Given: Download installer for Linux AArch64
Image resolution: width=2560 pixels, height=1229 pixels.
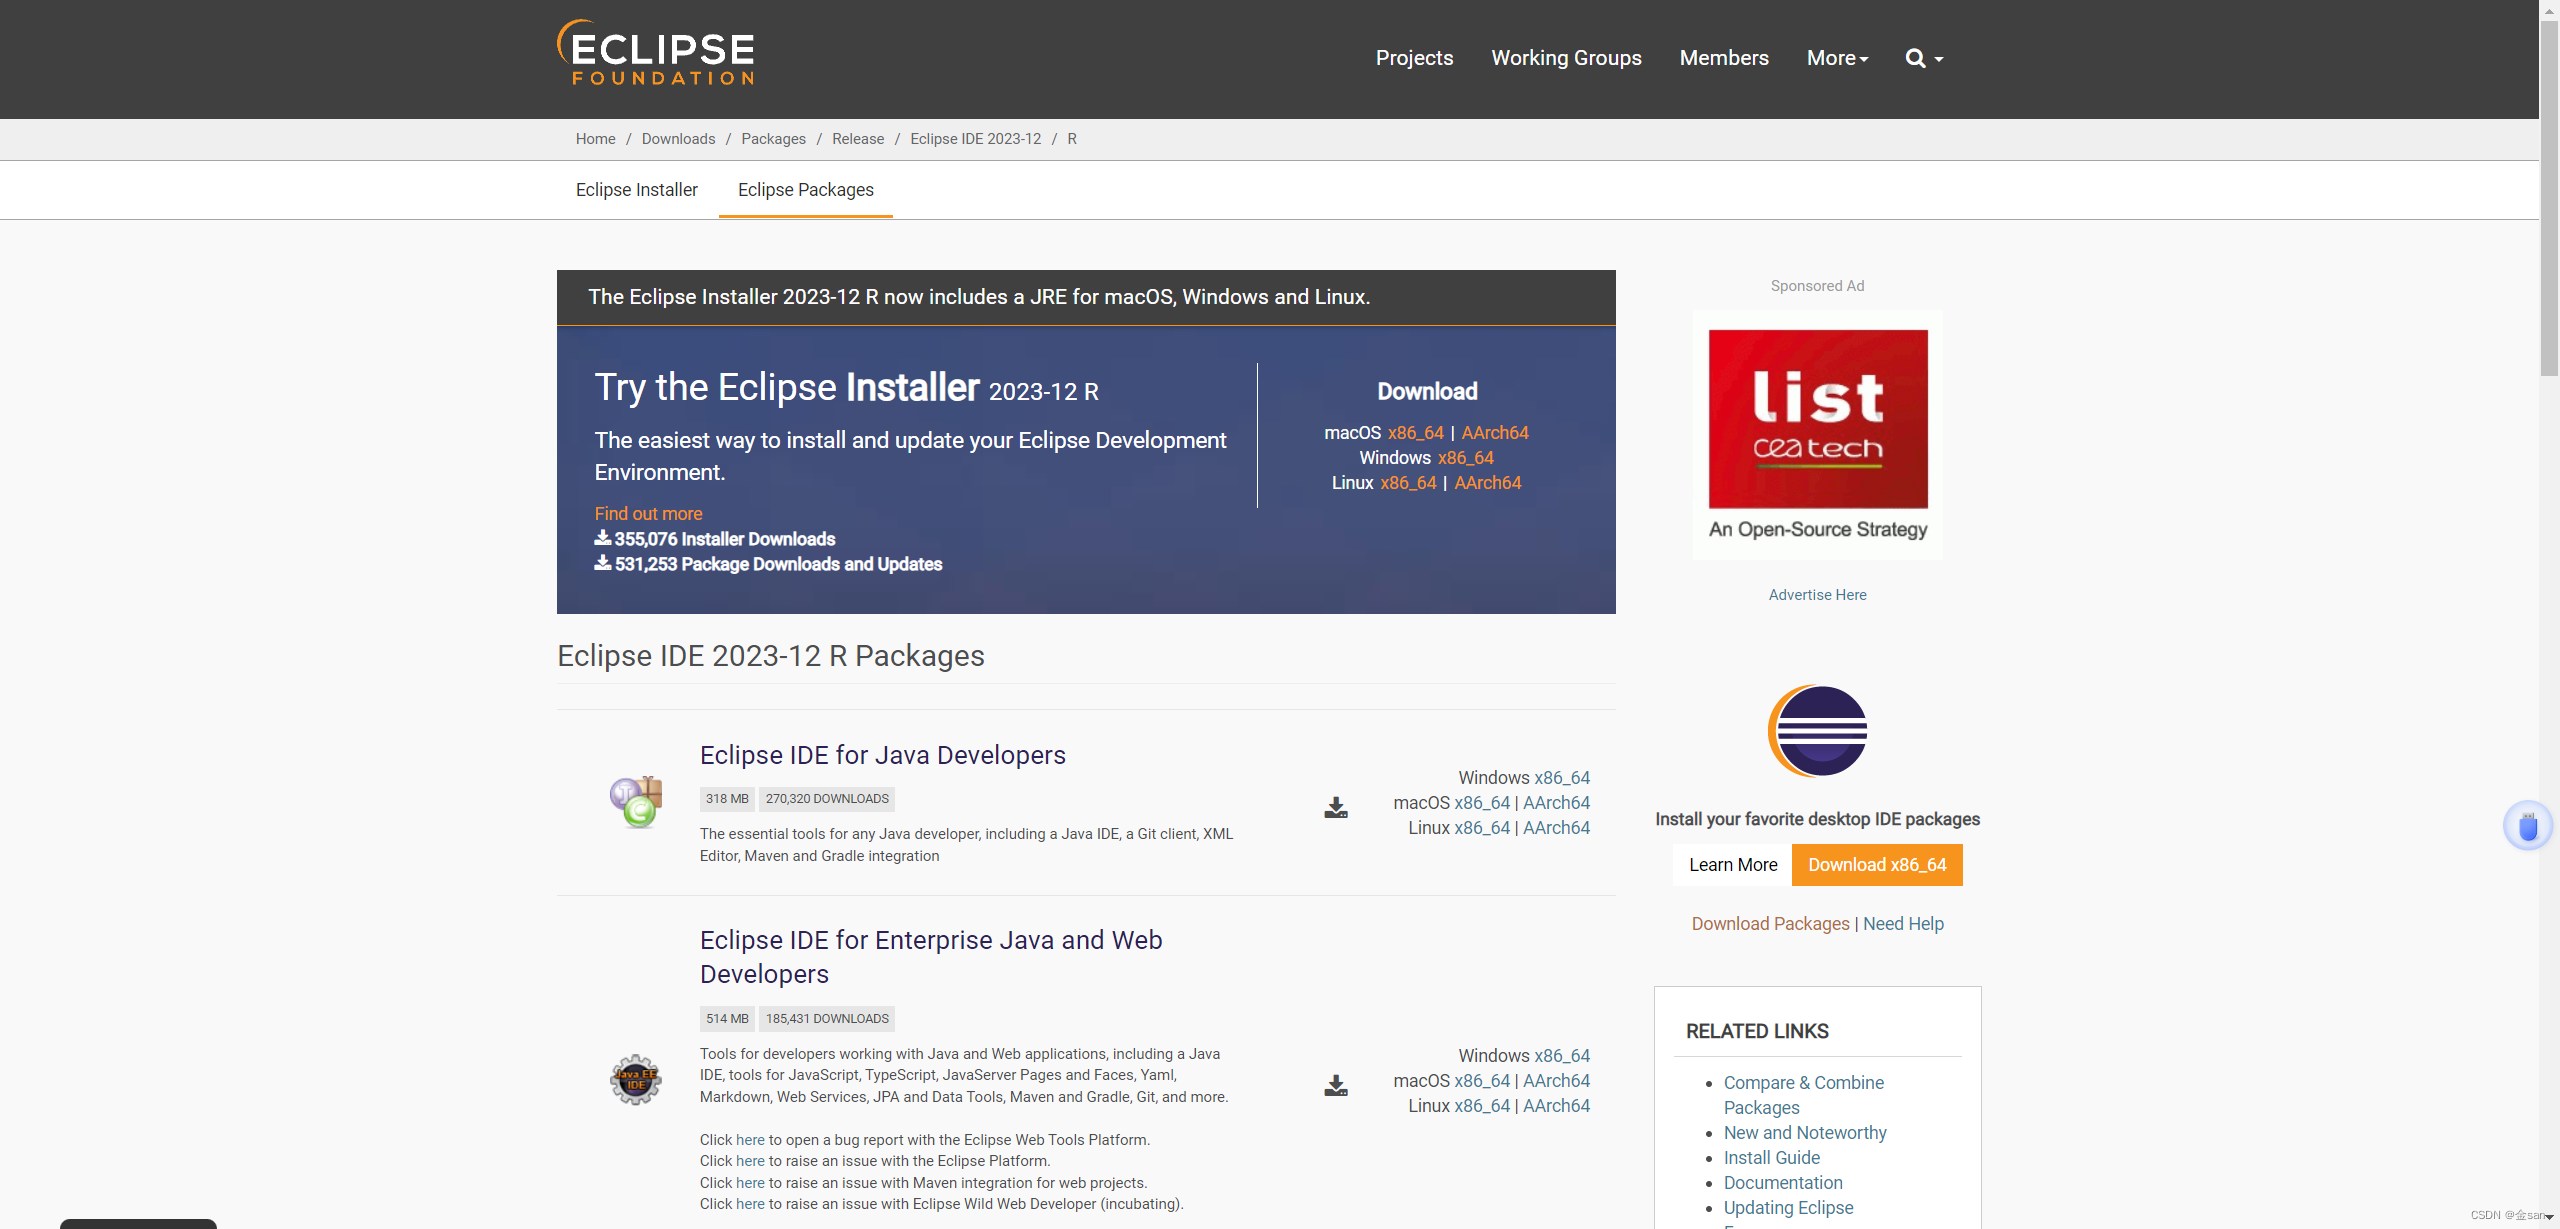Looking at the screenshot, I should [x=1488, y=483].
